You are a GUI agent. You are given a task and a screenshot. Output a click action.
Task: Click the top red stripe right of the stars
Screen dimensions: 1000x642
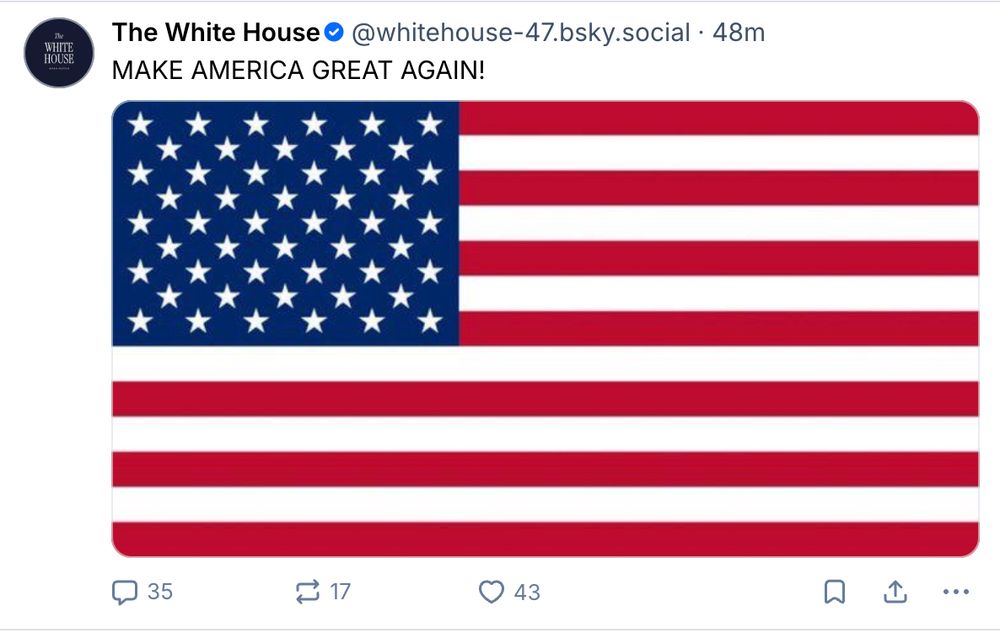(718, 117)
